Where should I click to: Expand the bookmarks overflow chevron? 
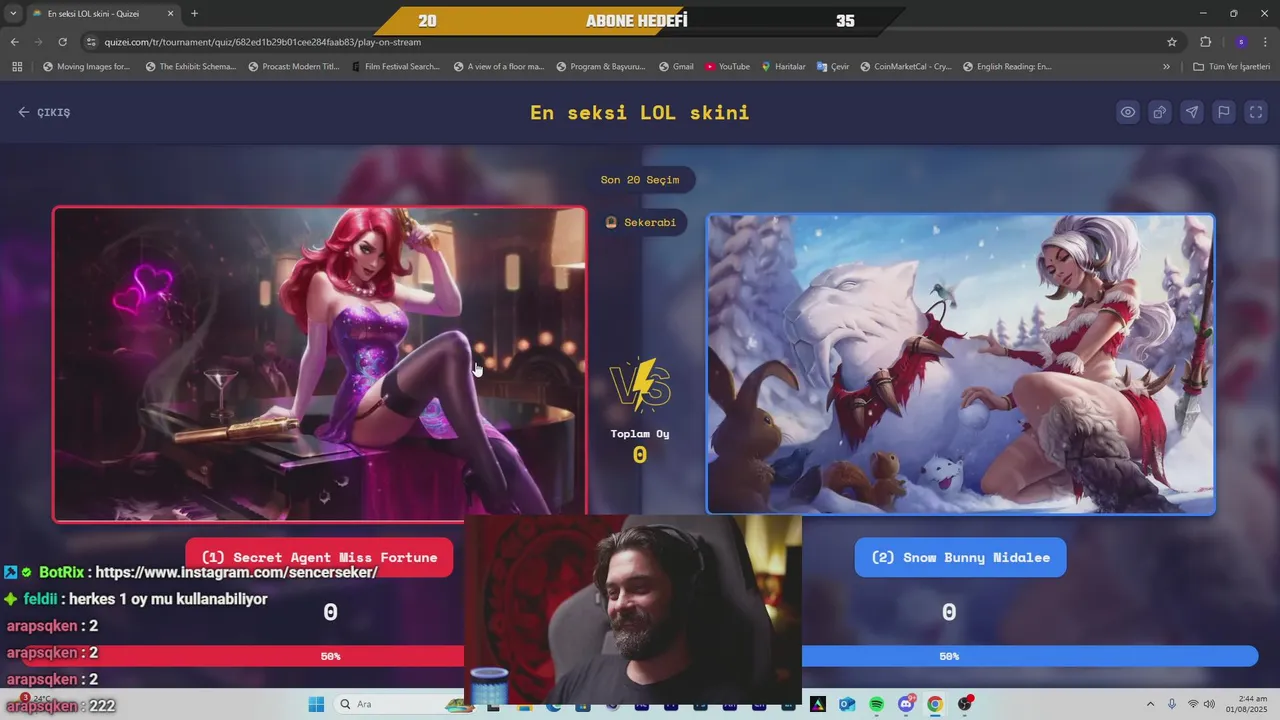[x=1166, y=67]
